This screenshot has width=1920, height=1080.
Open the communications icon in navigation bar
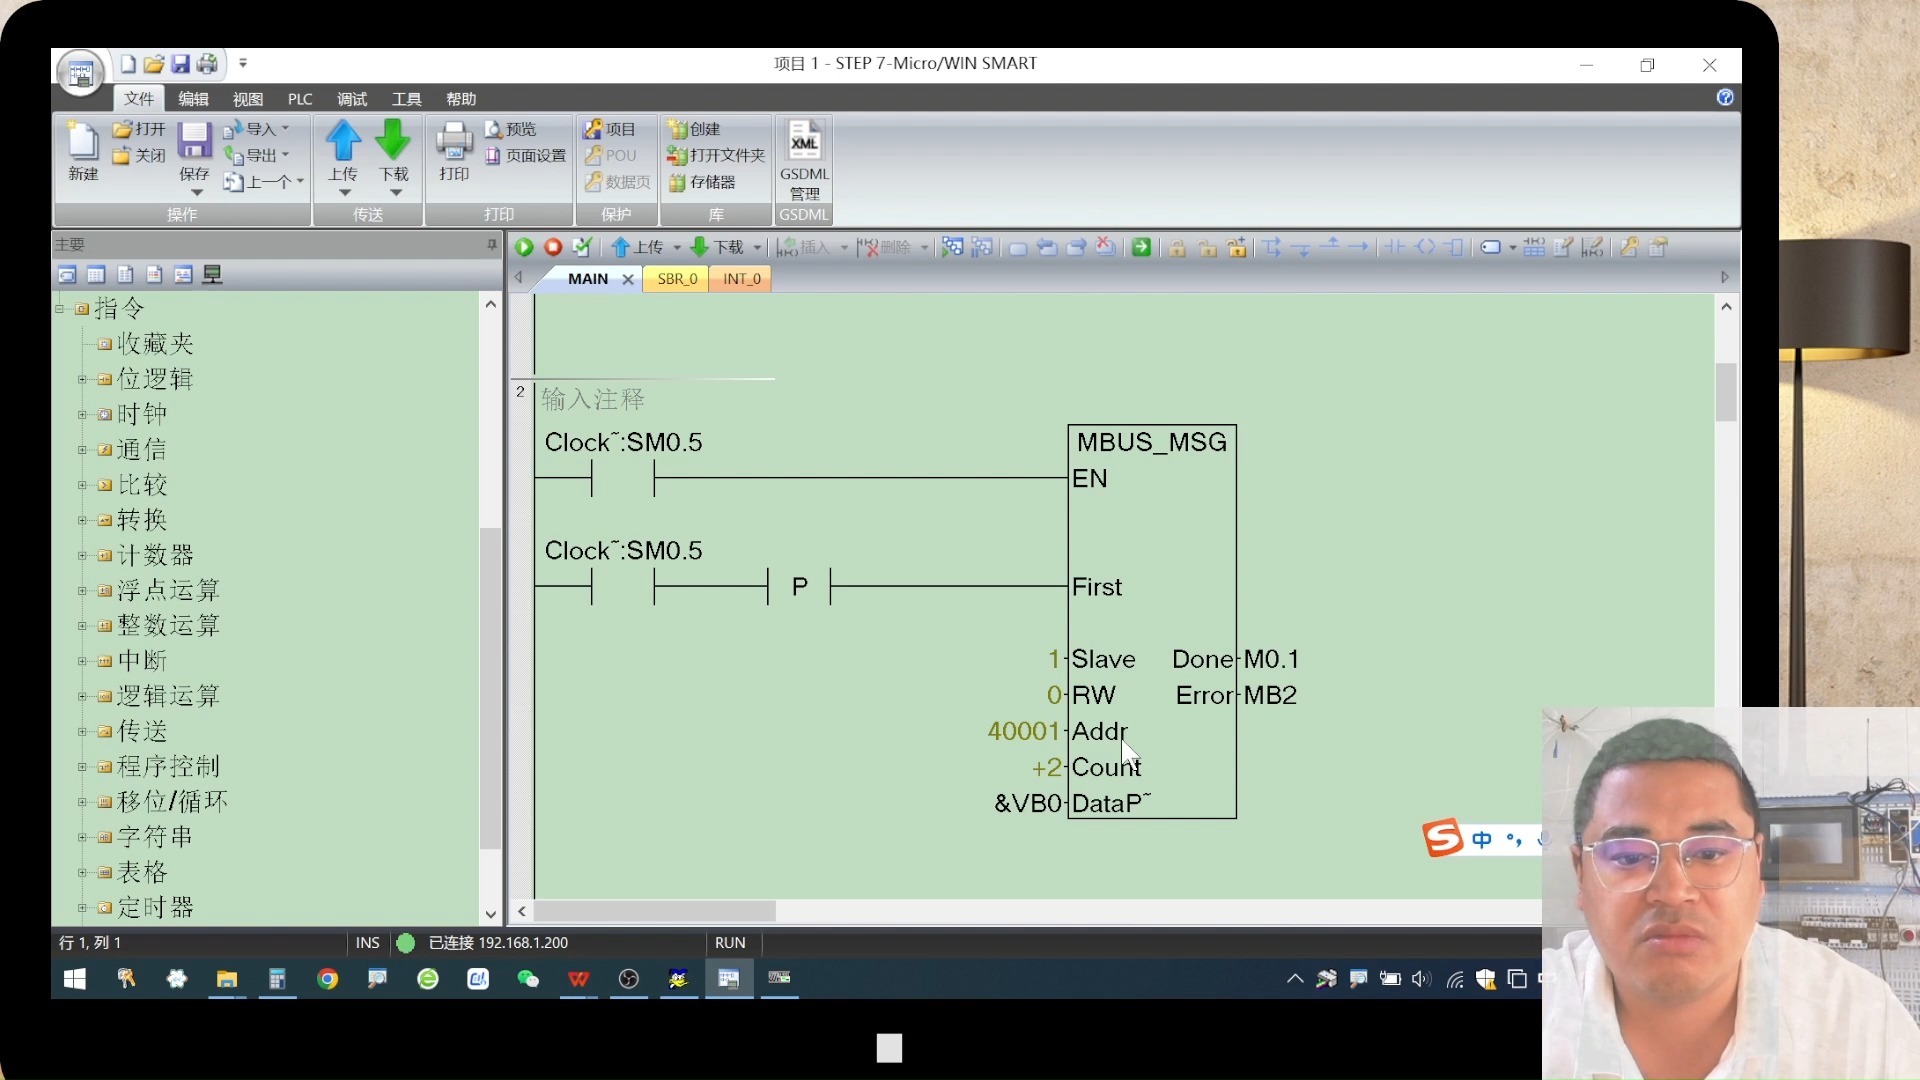[x=212, y=275]
